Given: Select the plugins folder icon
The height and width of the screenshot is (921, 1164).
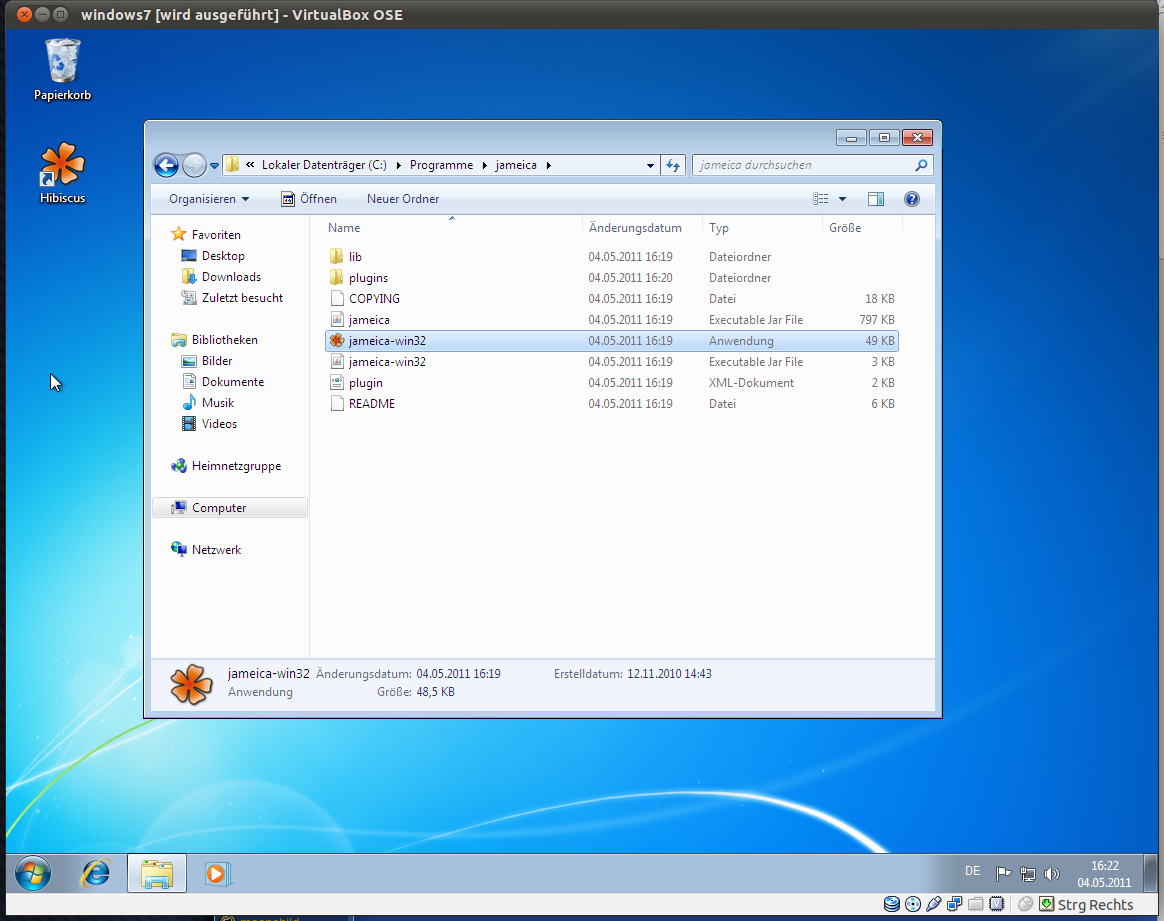Looking at the screenshot, I should click(337, 278).
